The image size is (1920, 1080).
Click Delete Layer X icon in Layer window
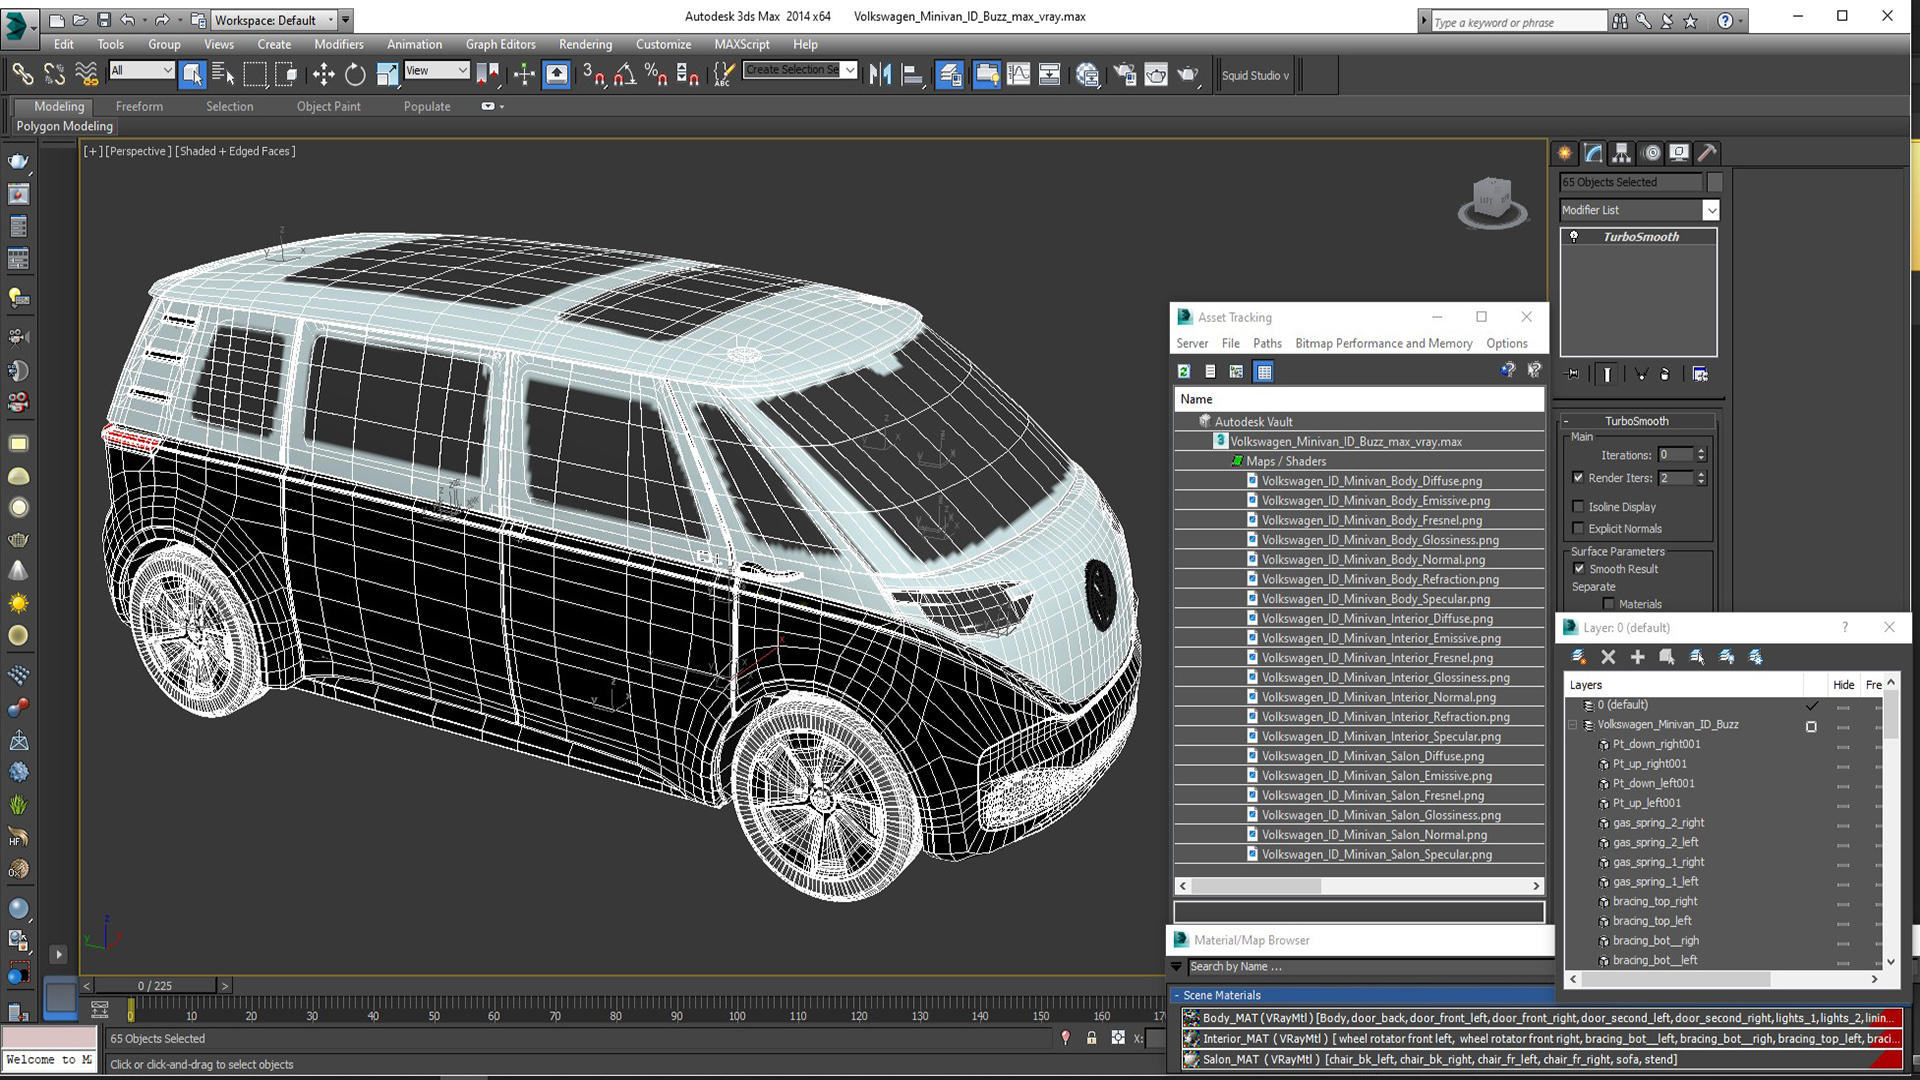pos(1608,657)
